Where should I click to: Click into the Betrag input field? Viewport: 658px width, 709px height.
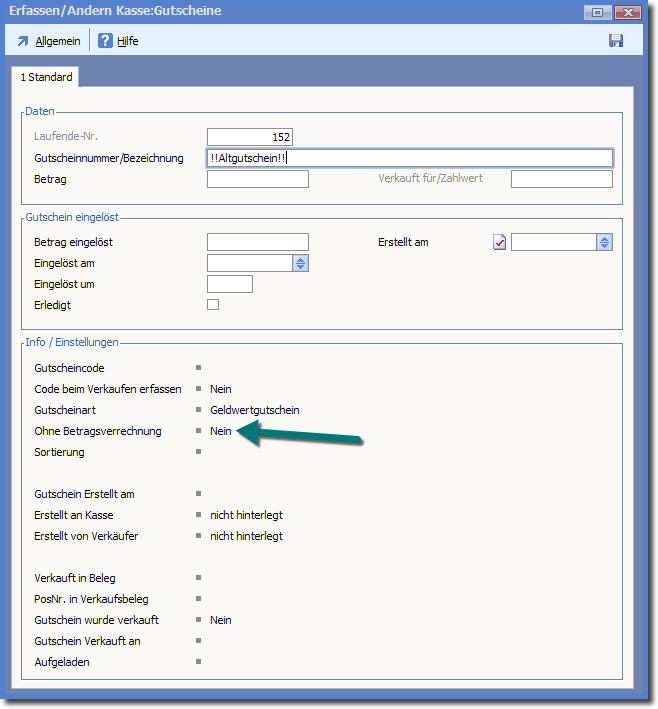257,179
